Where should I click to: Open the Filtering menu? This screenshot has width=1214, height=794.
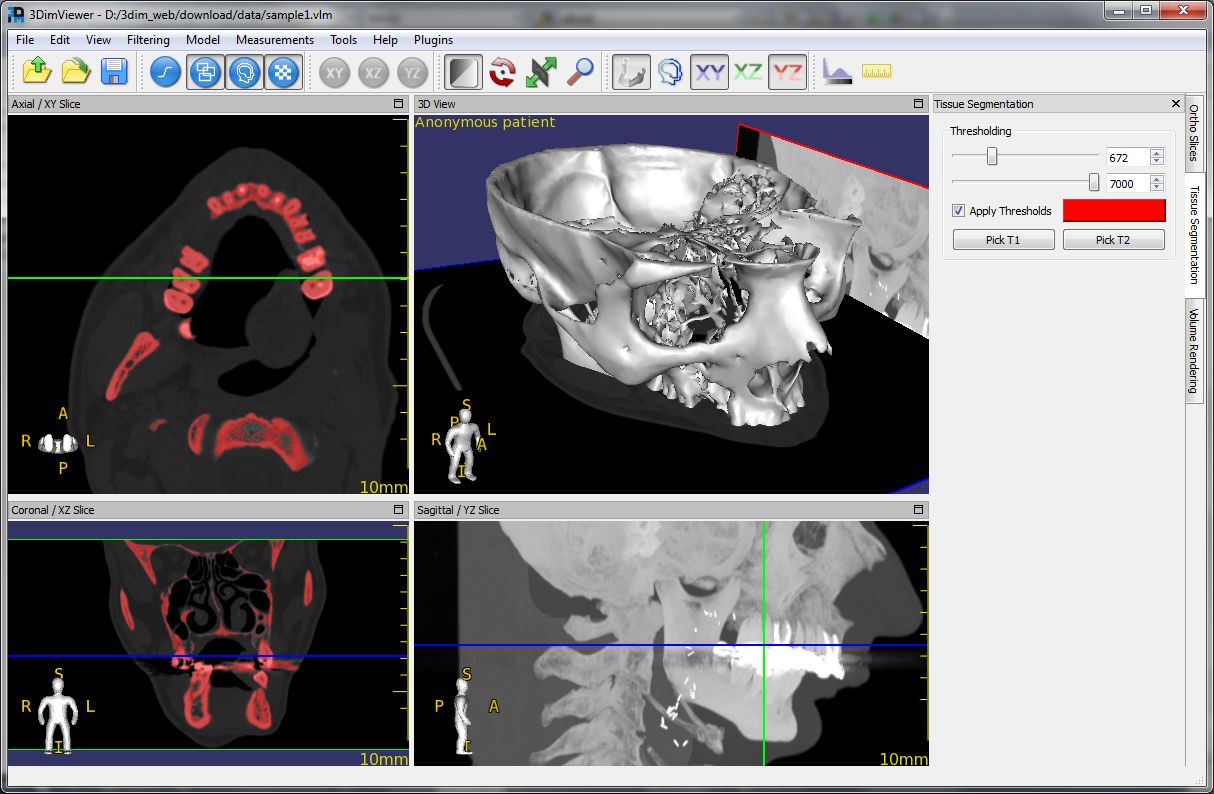click(148, 40)
